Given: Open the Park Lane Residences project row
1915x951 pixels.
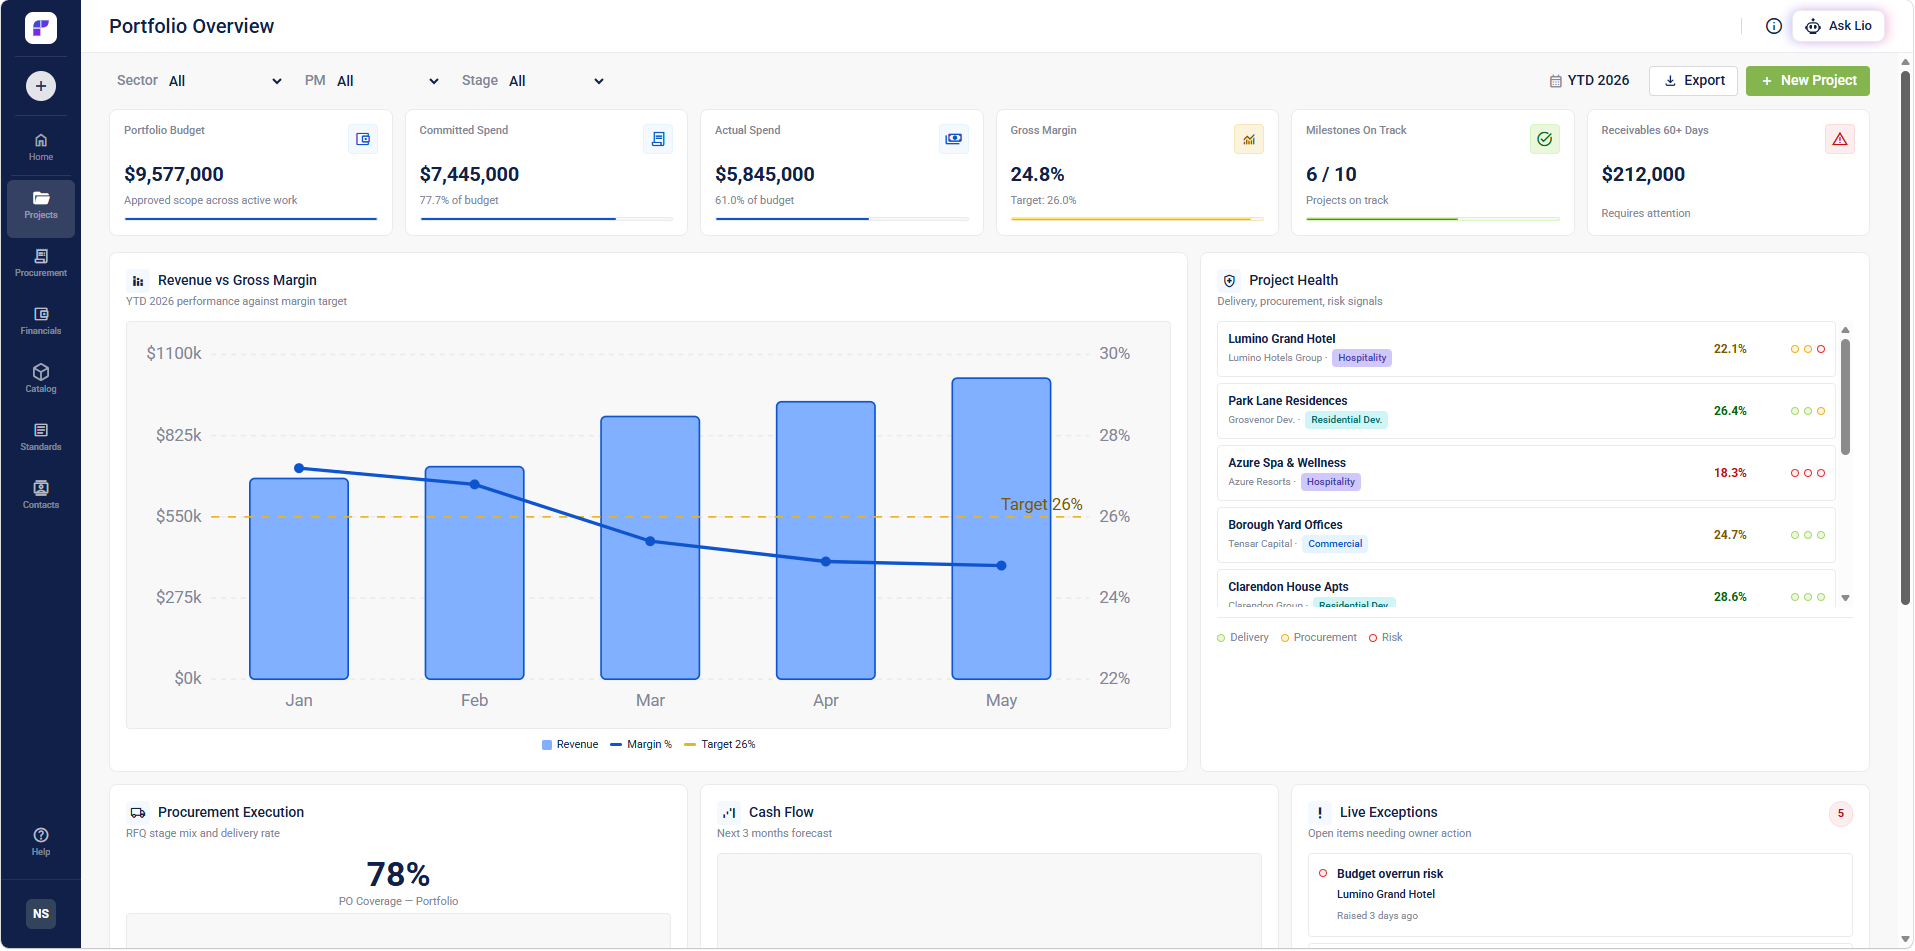Looking at the screenshot, I should pyautogui.click(x=1526, y=411).
